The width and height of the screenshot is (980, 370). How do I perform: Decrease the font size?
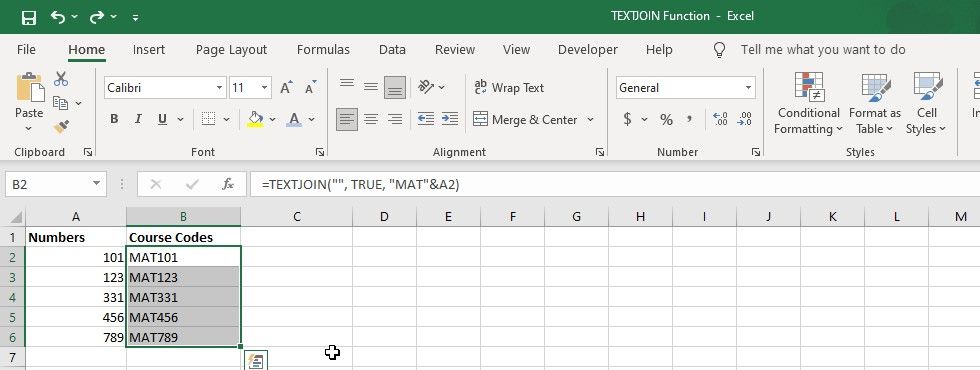point(310,88)
